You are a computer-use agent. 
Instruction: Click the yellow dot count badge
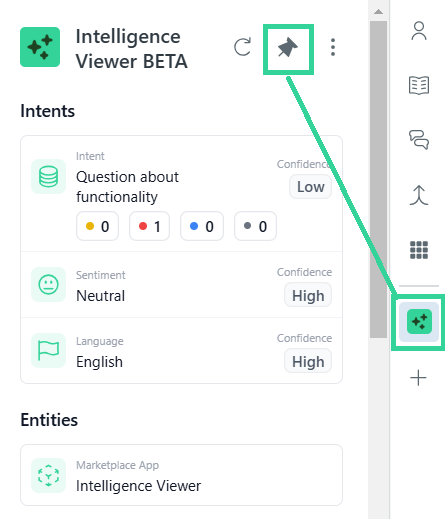[x=97, y=226]
